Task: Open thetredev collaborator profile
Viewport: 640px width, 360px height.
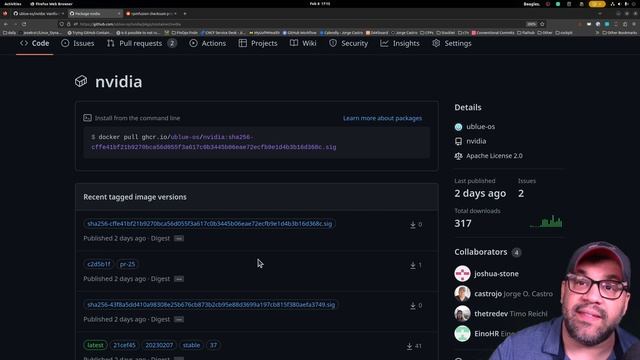Action: pyautogui.click(x=491, y=313)
